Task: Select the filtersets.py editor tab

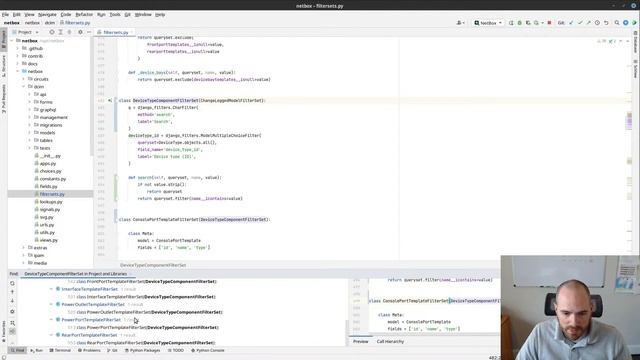Action: (x=116, y=32)
